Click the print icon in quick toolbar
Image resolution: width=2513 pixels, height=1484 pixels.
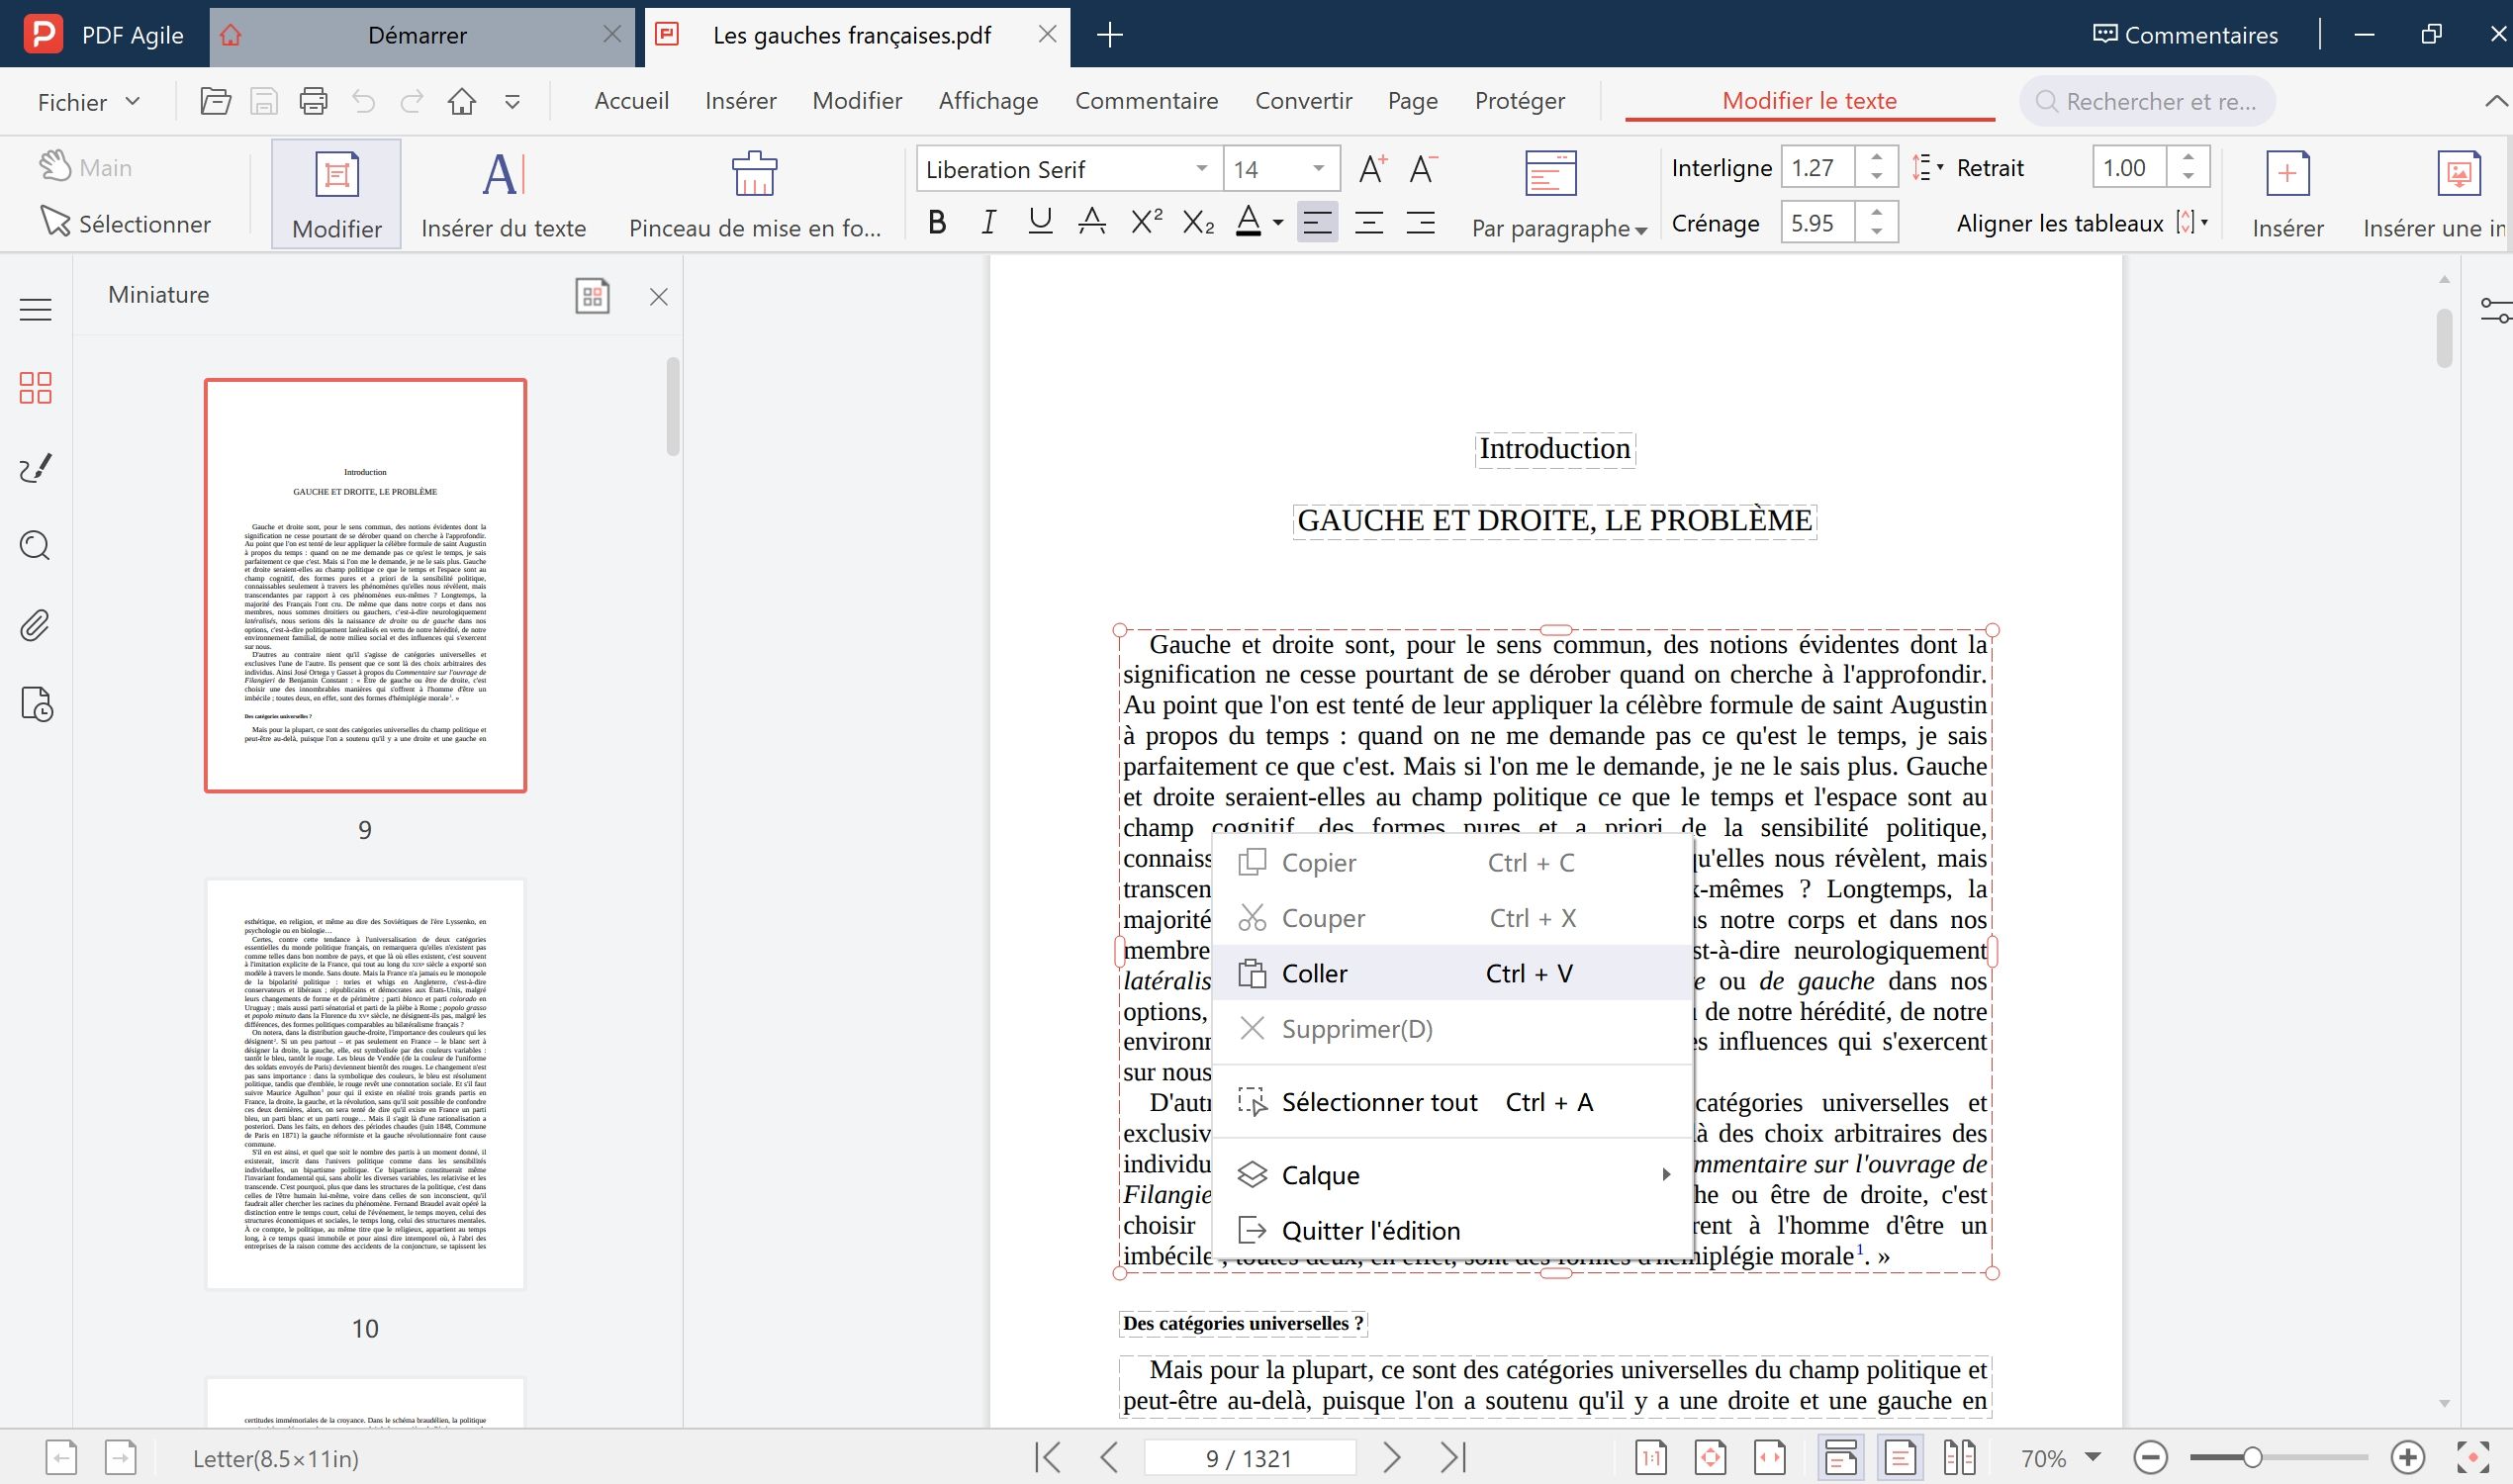click(x=313, y=101)
